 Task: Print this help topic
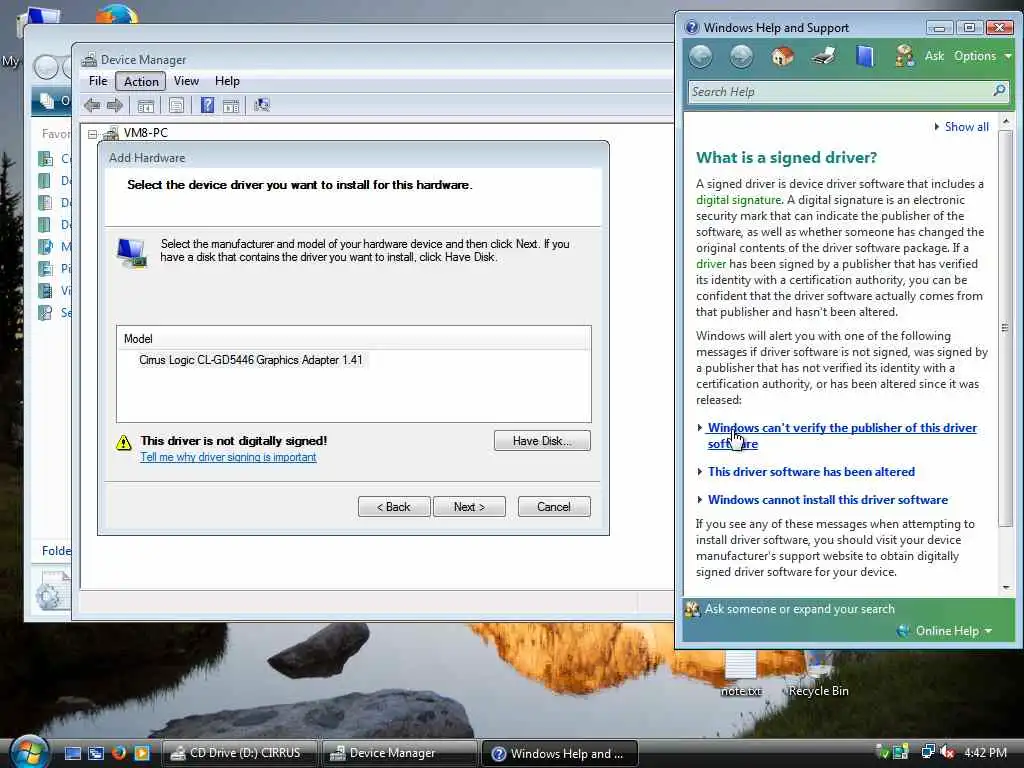[824, 57]
